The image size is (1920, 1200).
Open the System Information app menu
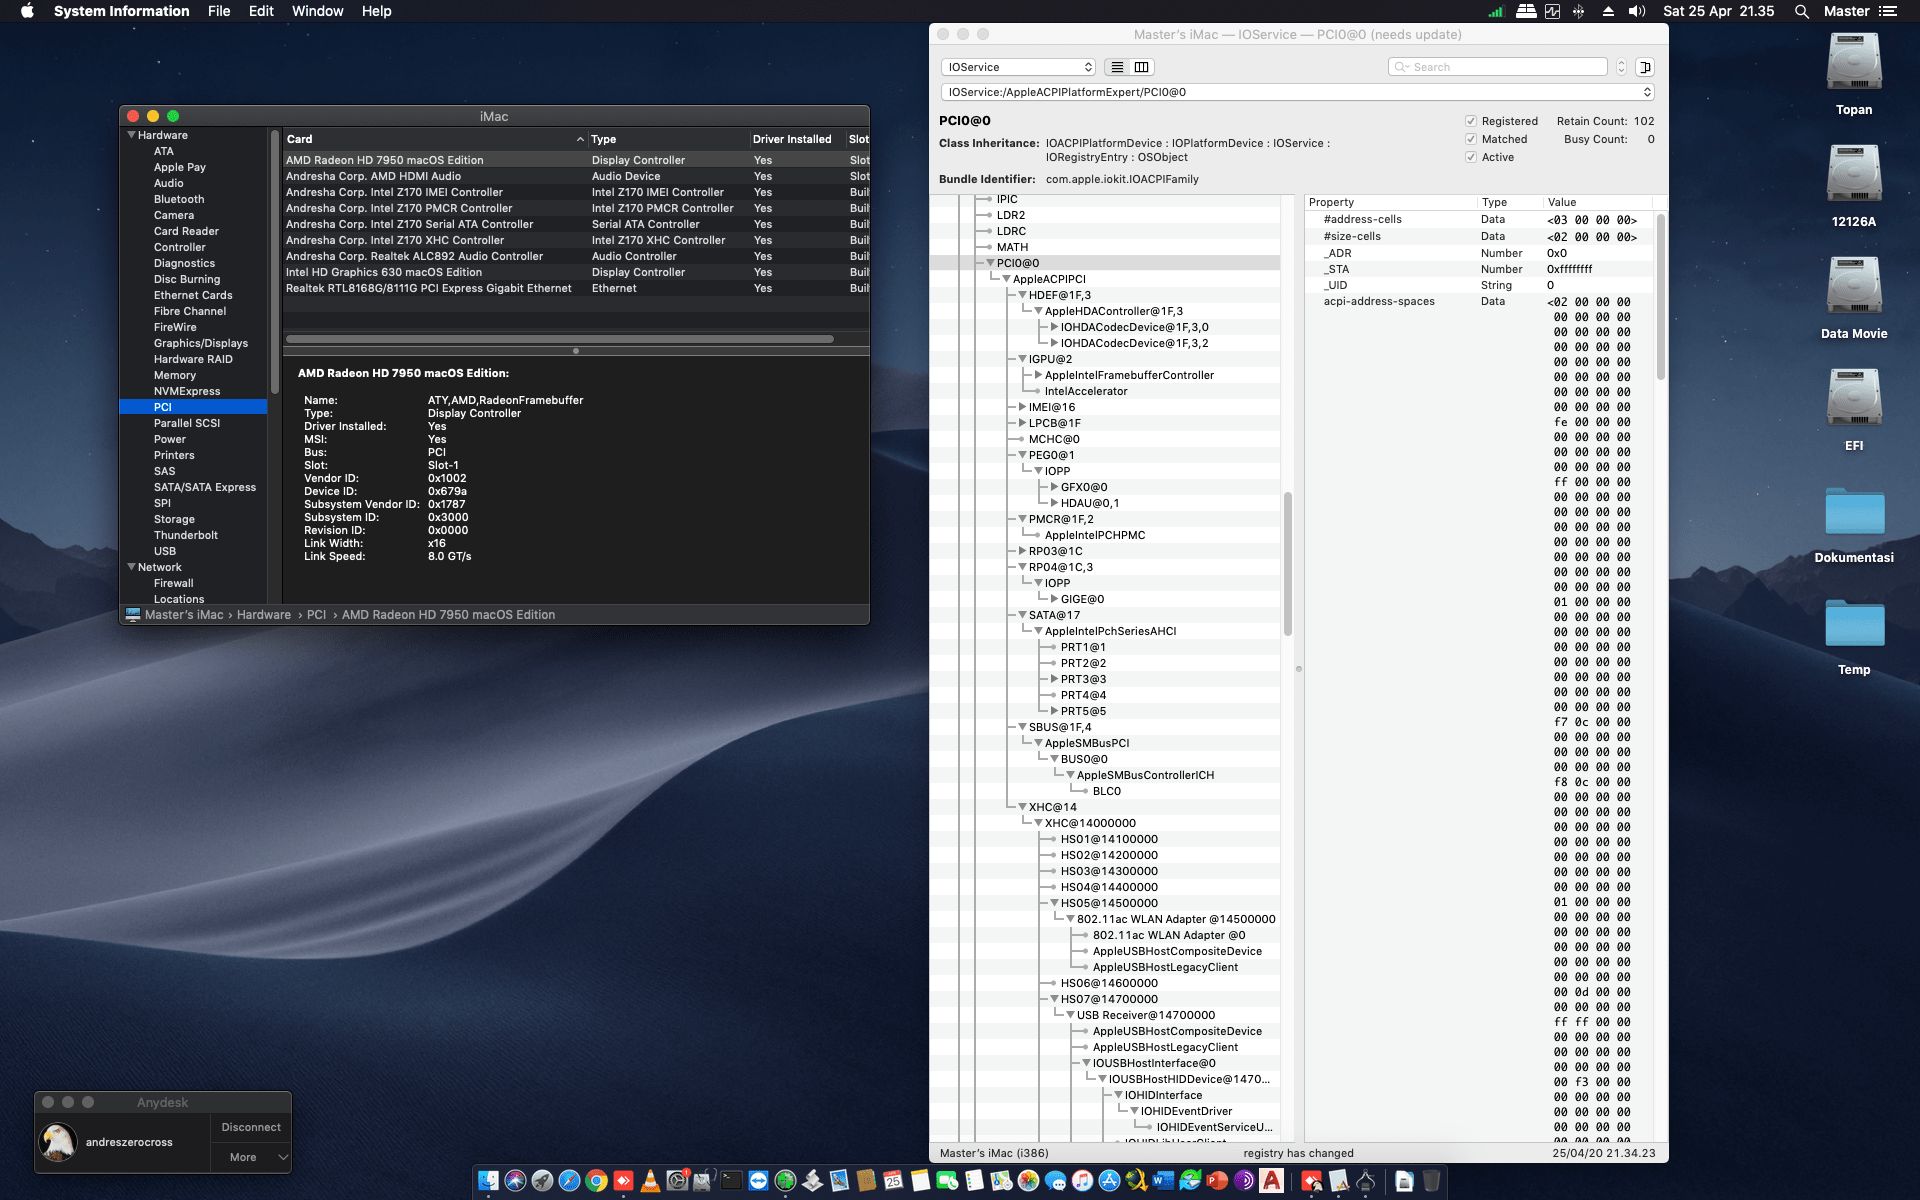pos(121,11)
